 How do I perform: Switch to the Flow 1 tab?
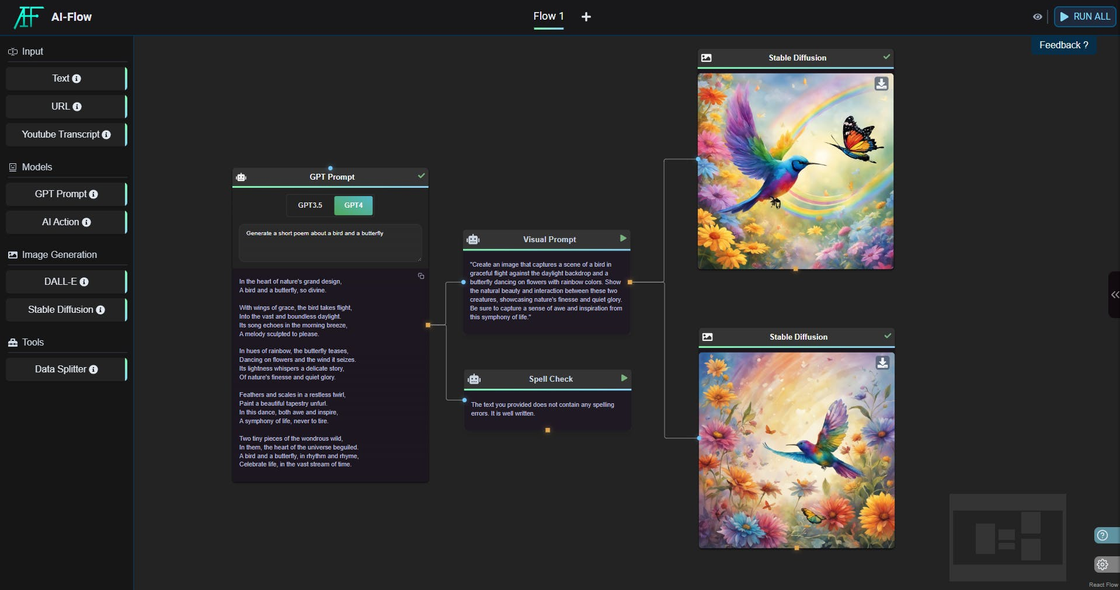click(x=548, y=16)
